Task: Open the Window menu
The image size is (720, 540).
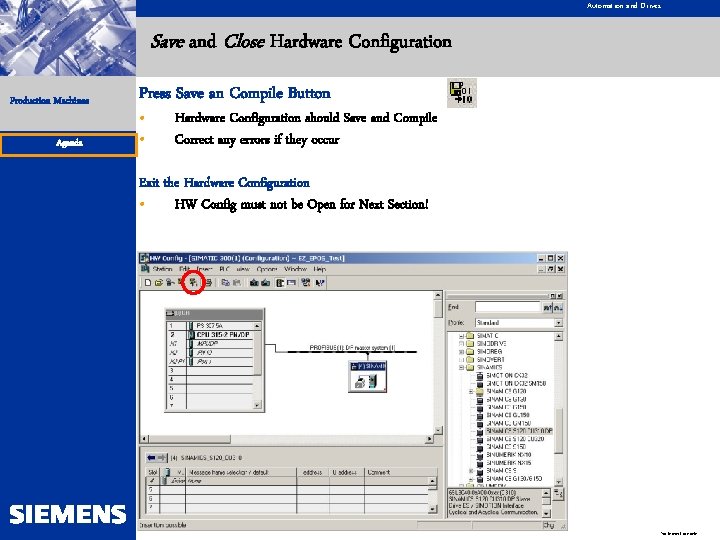Action: point(295,269)
